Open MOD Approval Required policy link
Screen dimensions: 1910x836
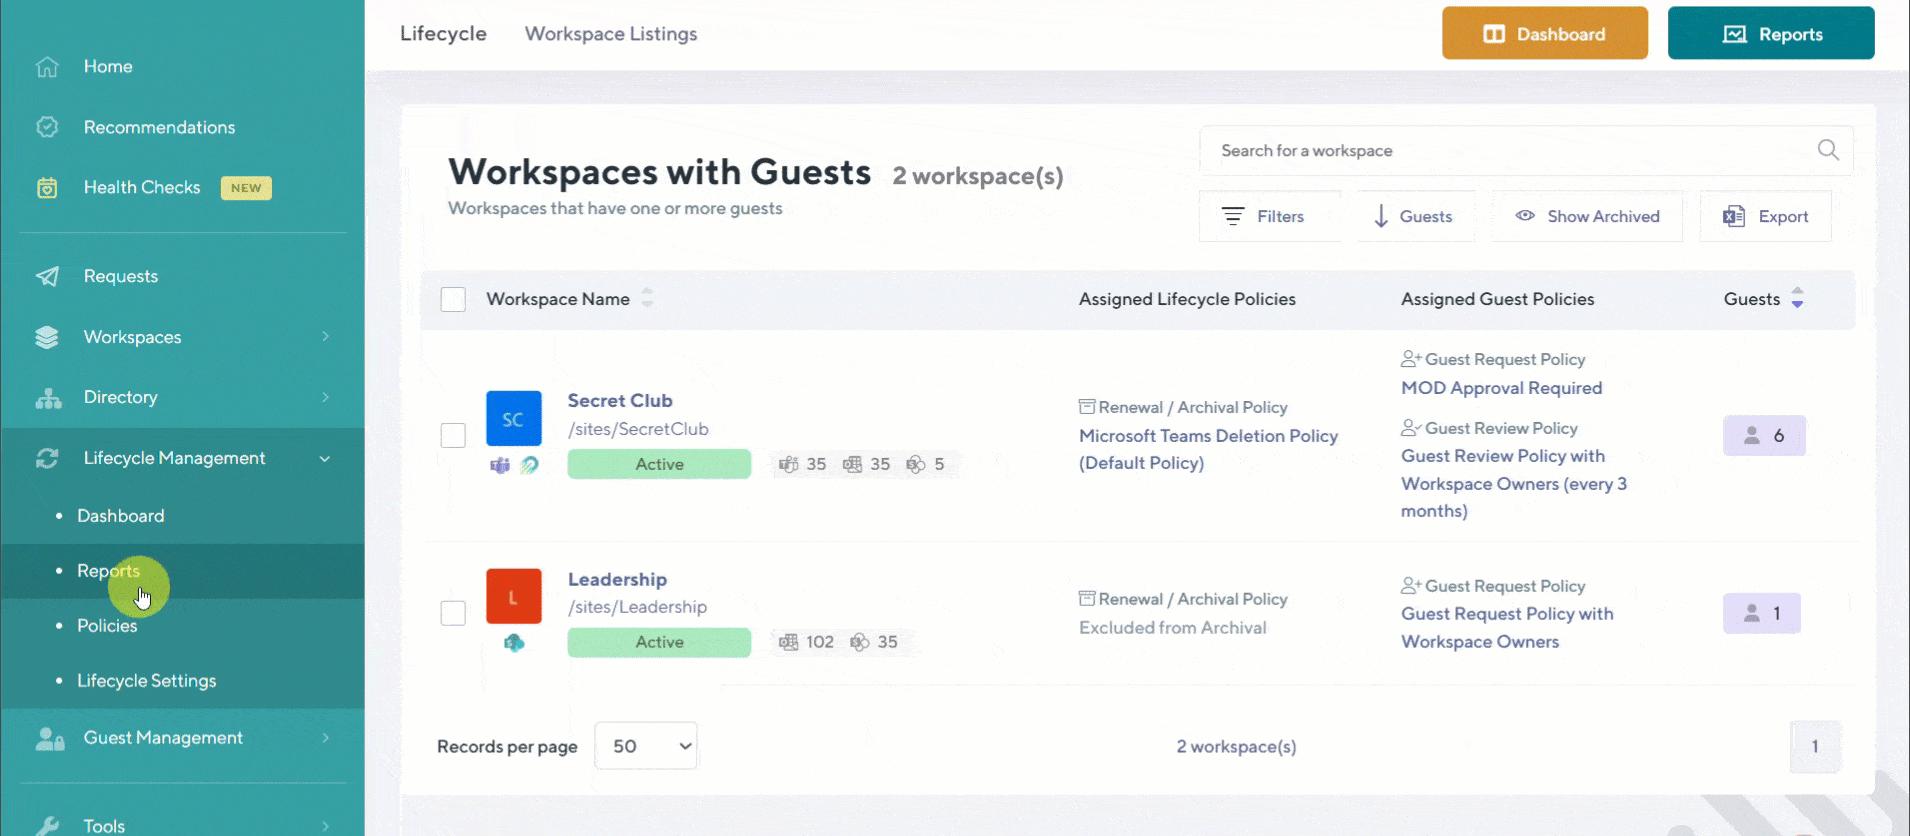(x=1501, y=388)
